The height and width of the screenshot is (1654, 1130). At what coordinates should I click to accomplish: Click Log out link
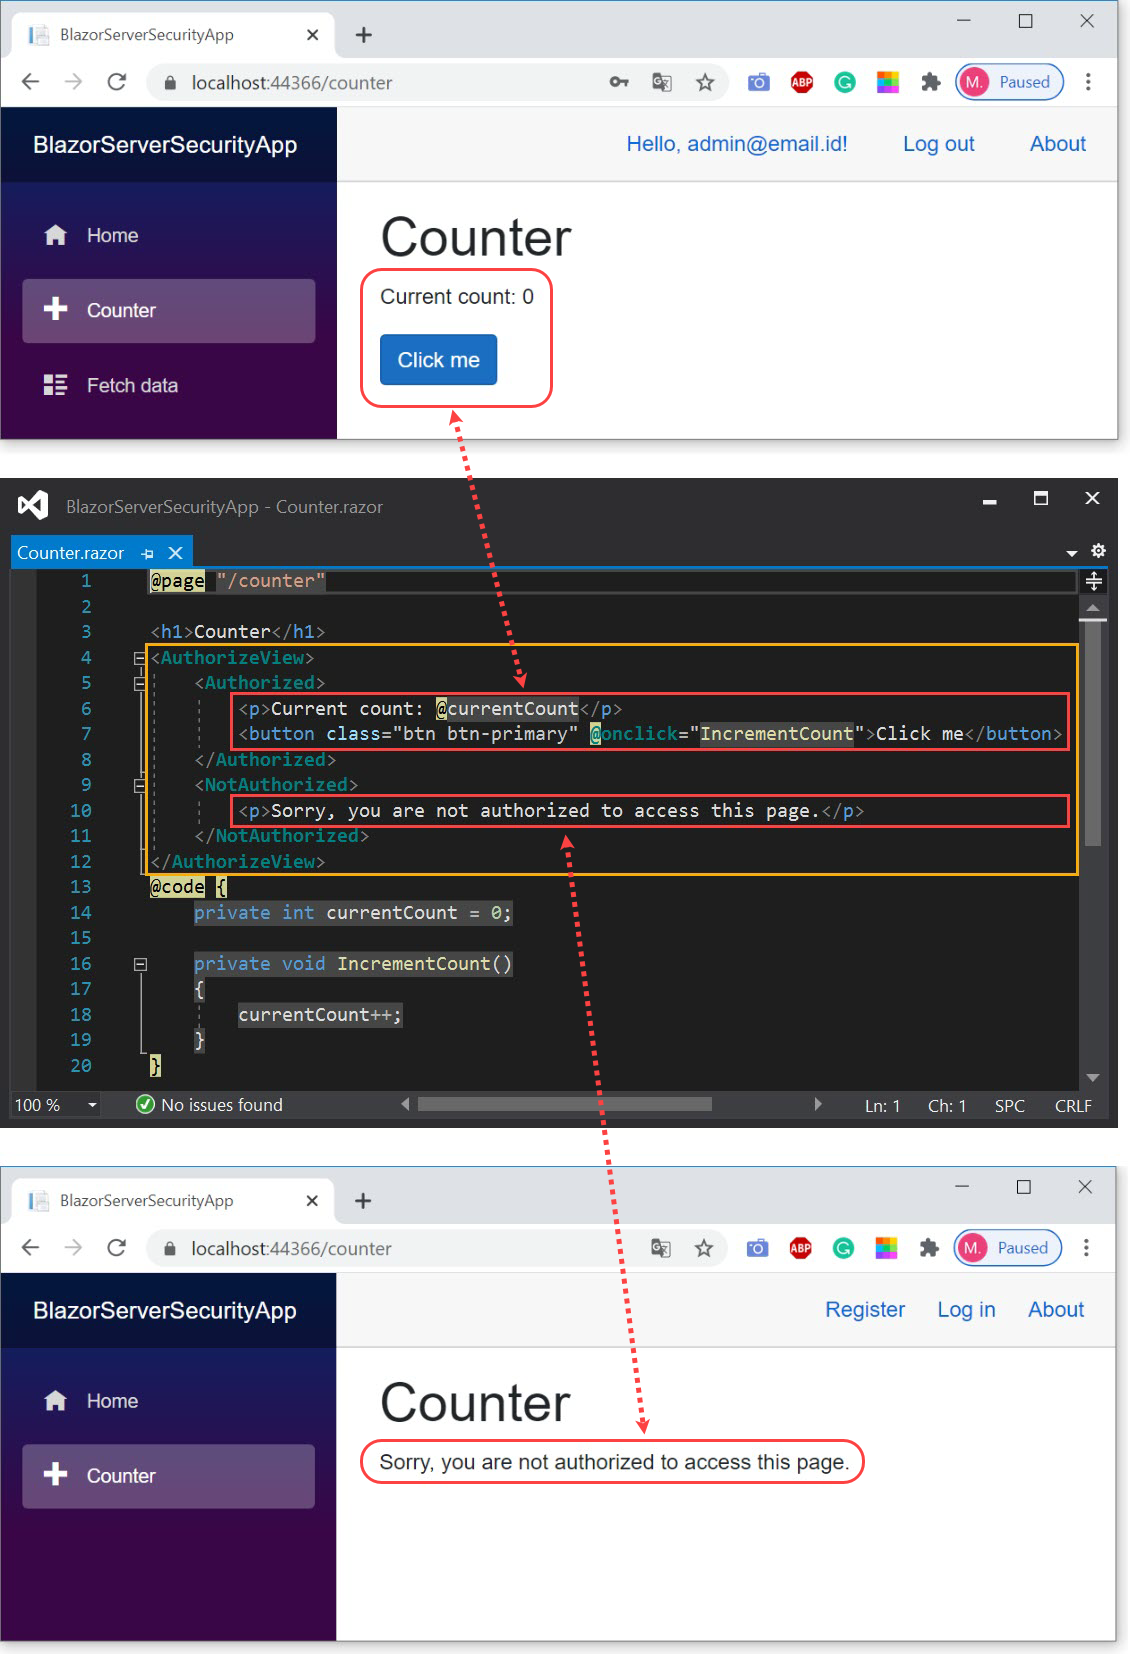point(939,144)
